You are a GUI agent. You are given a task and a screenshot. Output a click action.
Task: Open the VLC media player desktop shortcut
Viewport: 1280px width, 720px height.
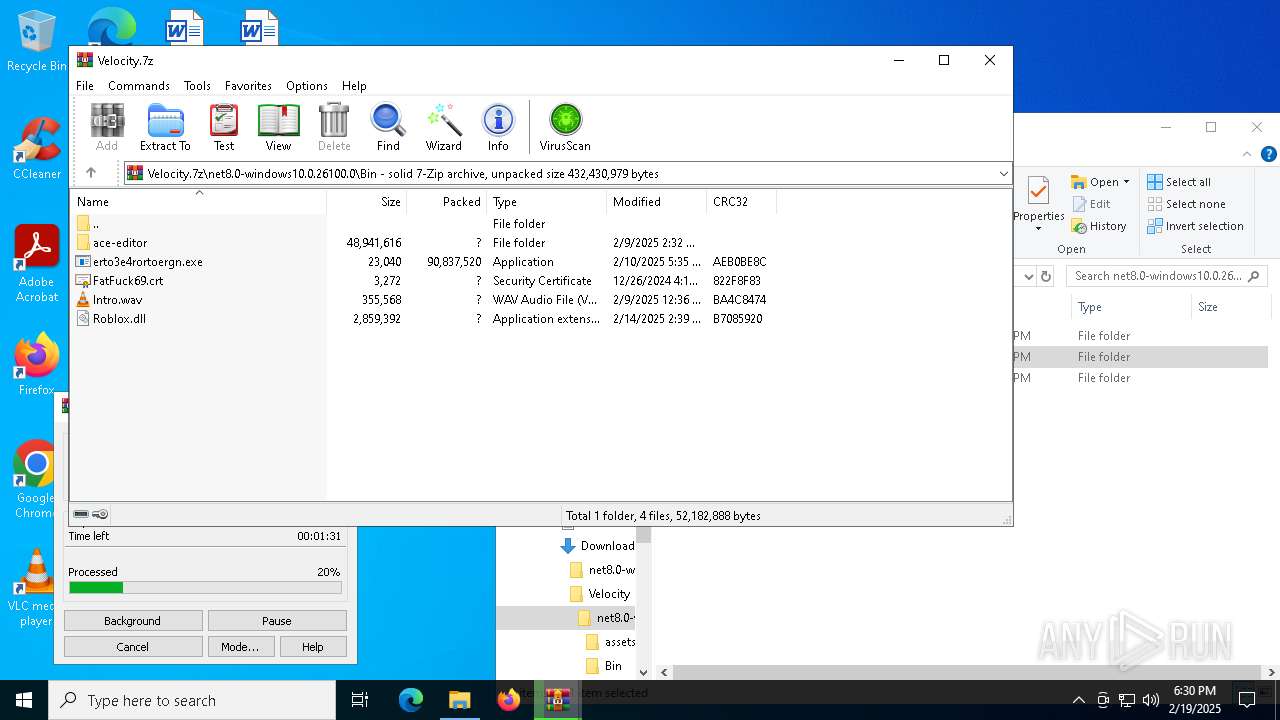36,588
